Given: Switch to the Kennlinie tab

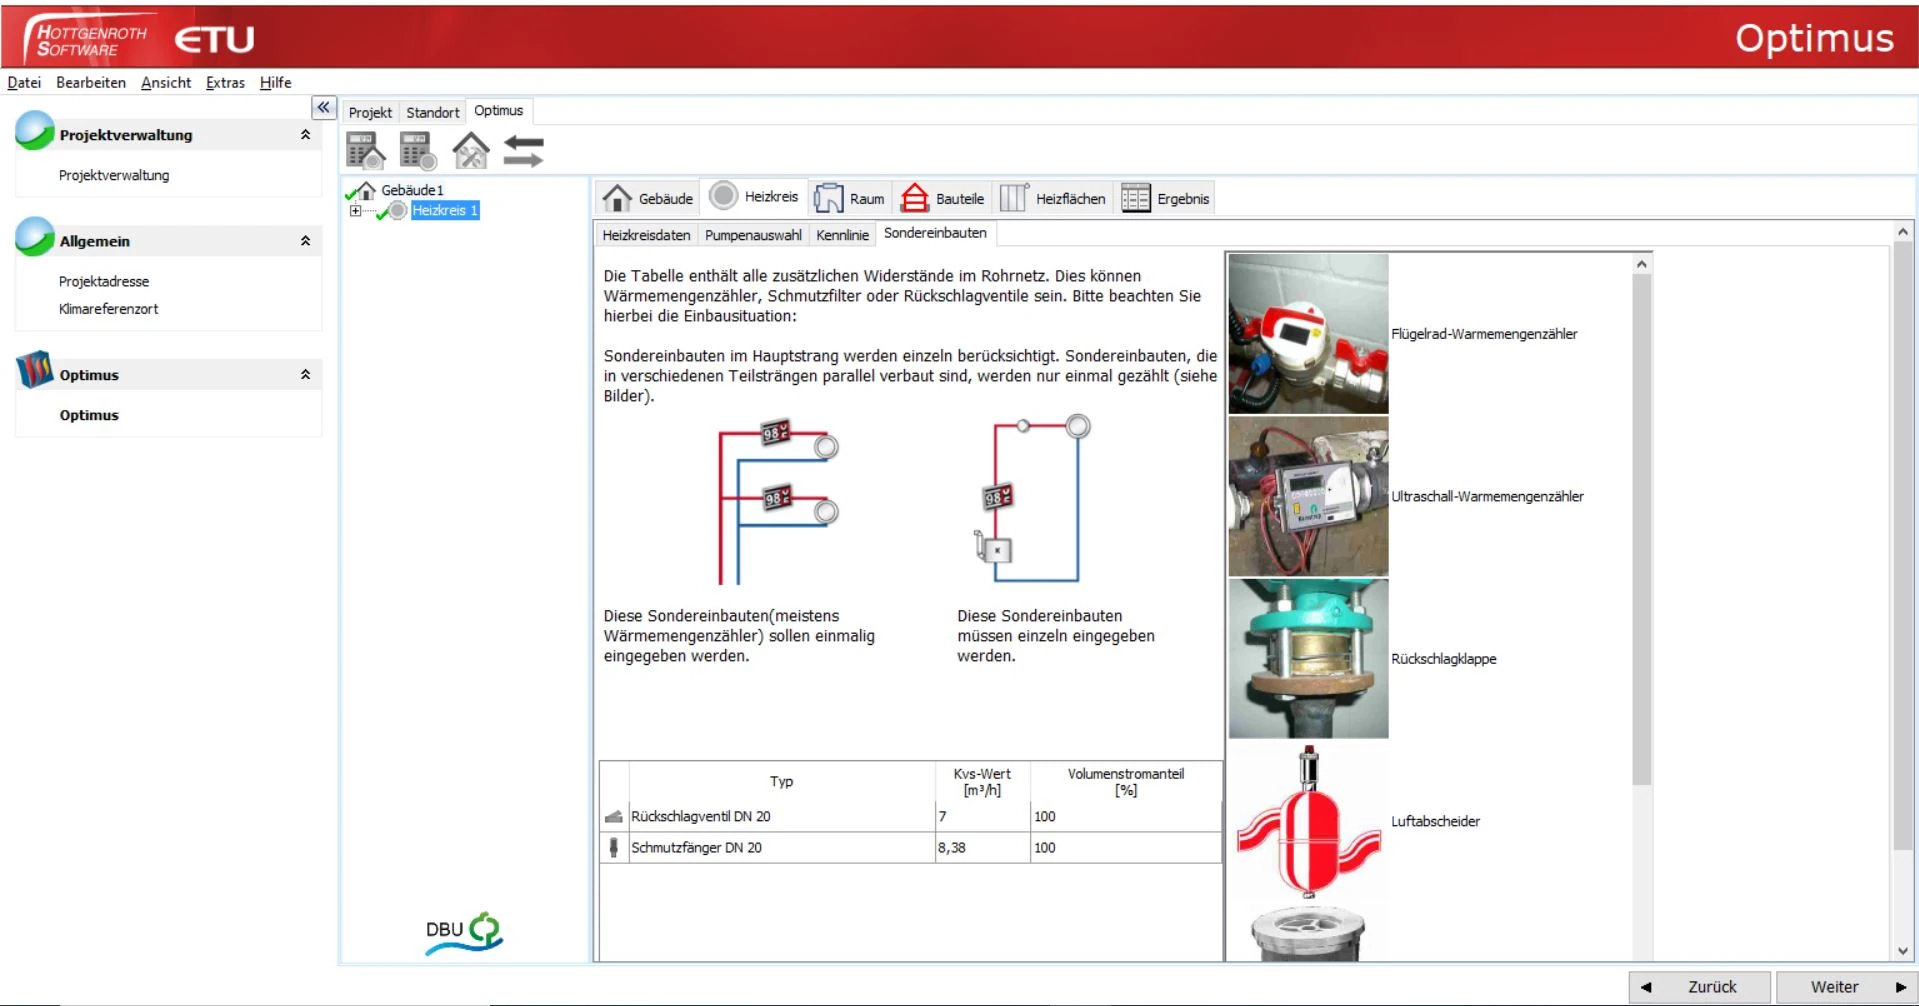Looking at the screenshot, I should click(x=842, y=235).
